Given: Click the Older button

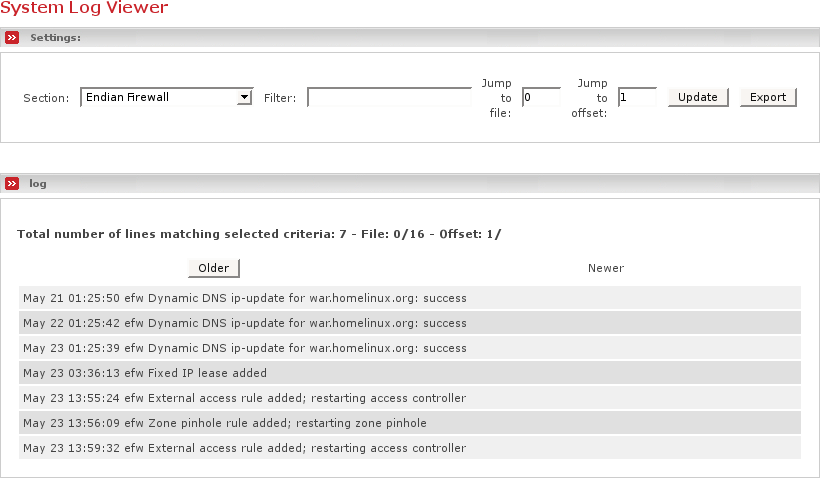Looking at the screenshot, I should pyautogui.click(x=214, y=268).
